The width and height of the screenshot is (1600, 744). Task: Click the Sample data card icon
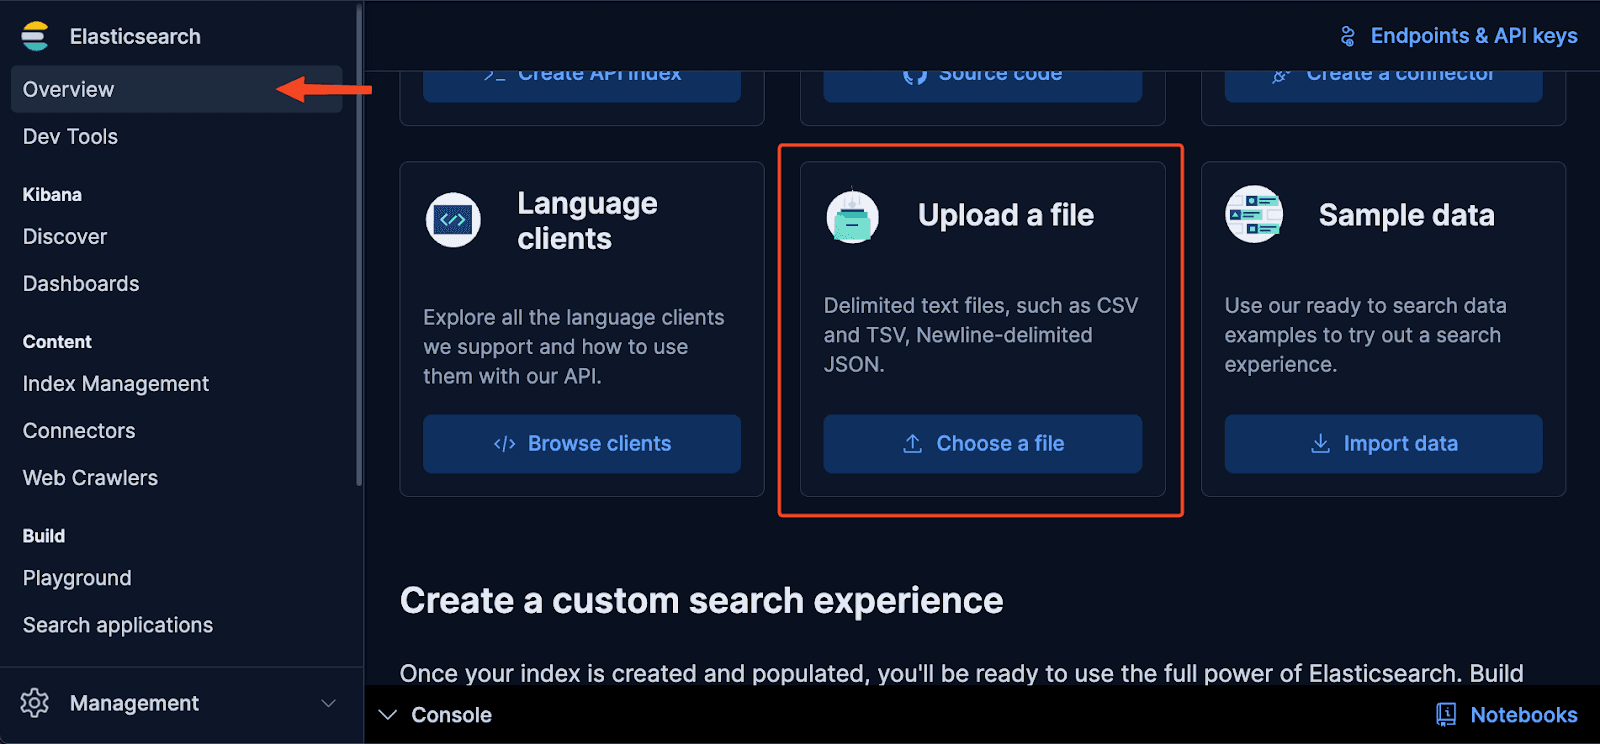pyautogui.click(x=1254, y=214)
